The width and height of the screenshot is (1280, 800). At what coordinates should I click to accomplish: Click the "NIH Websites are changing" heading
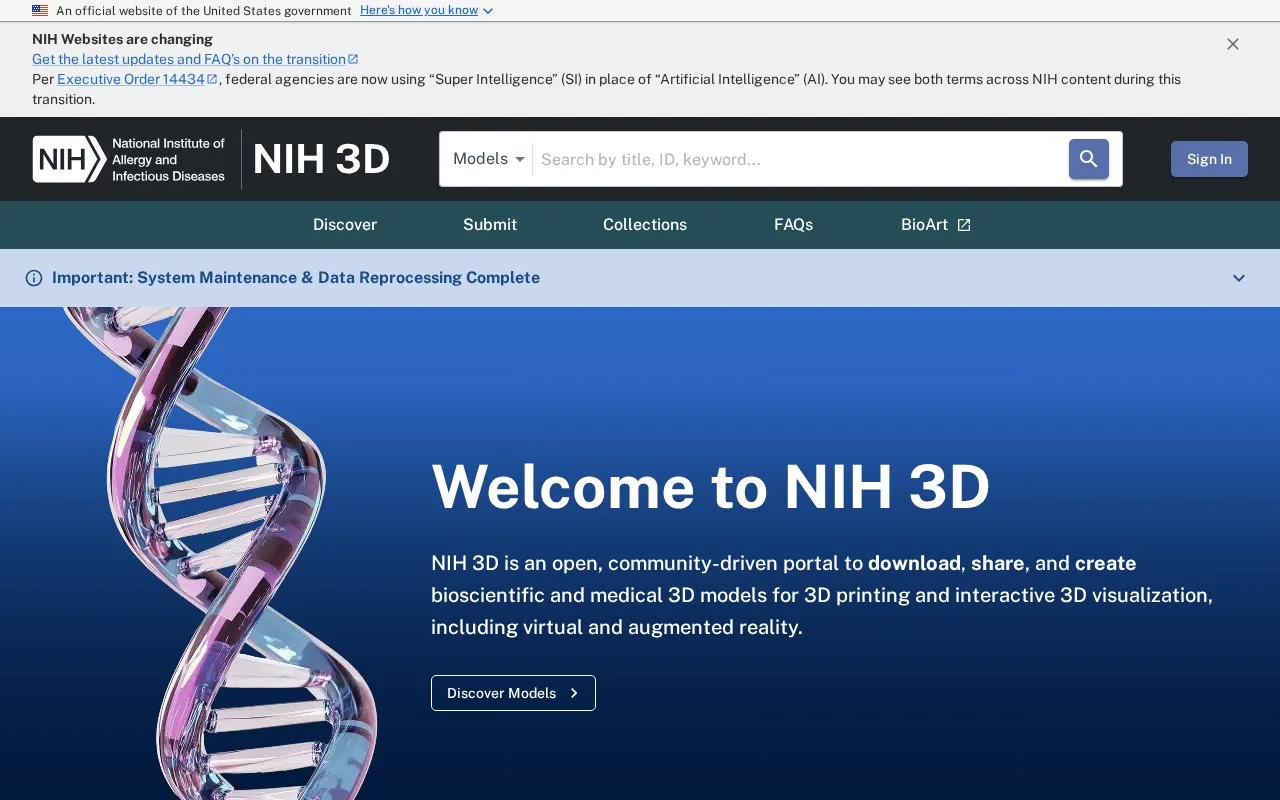coord(122,39)
